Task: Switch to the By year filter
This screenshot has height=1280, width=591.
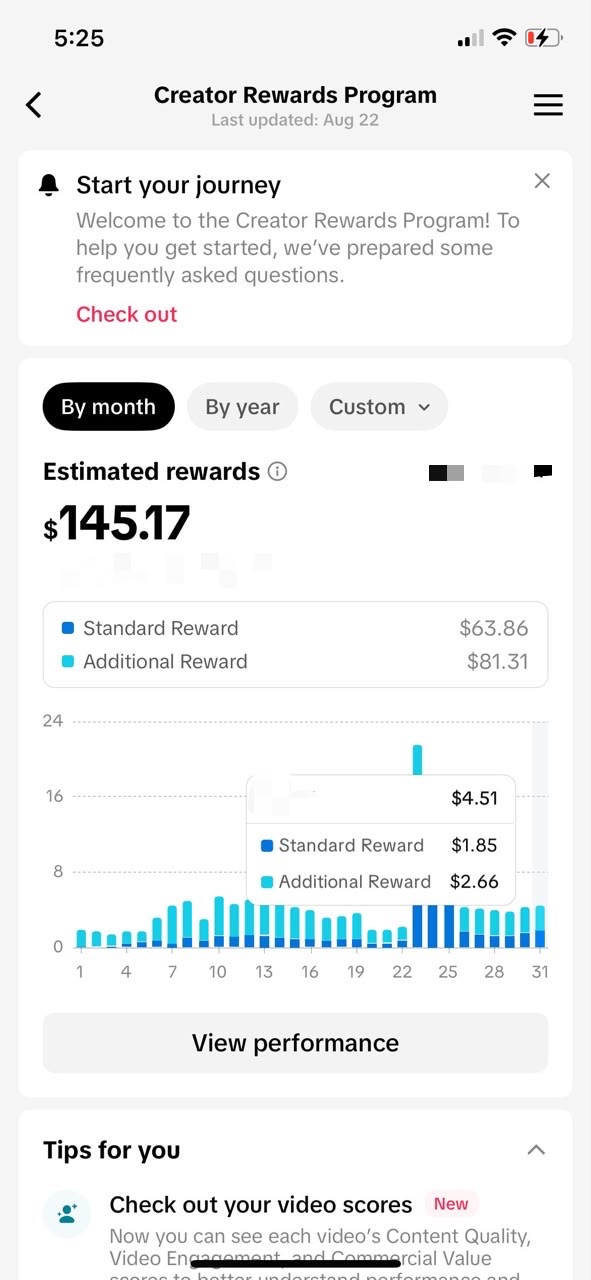Action: point(242,407)
